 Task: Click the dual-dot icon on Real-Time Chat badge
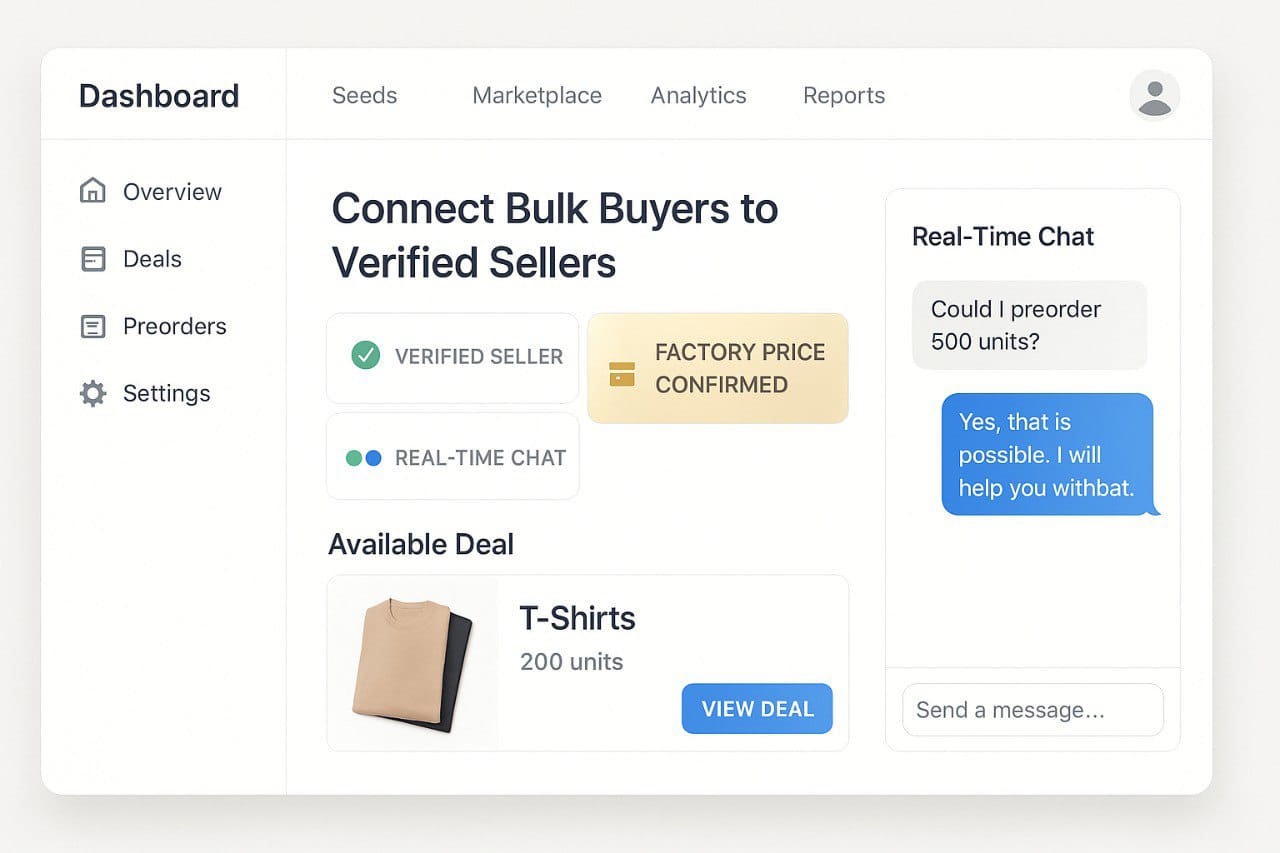coord(364,456)
